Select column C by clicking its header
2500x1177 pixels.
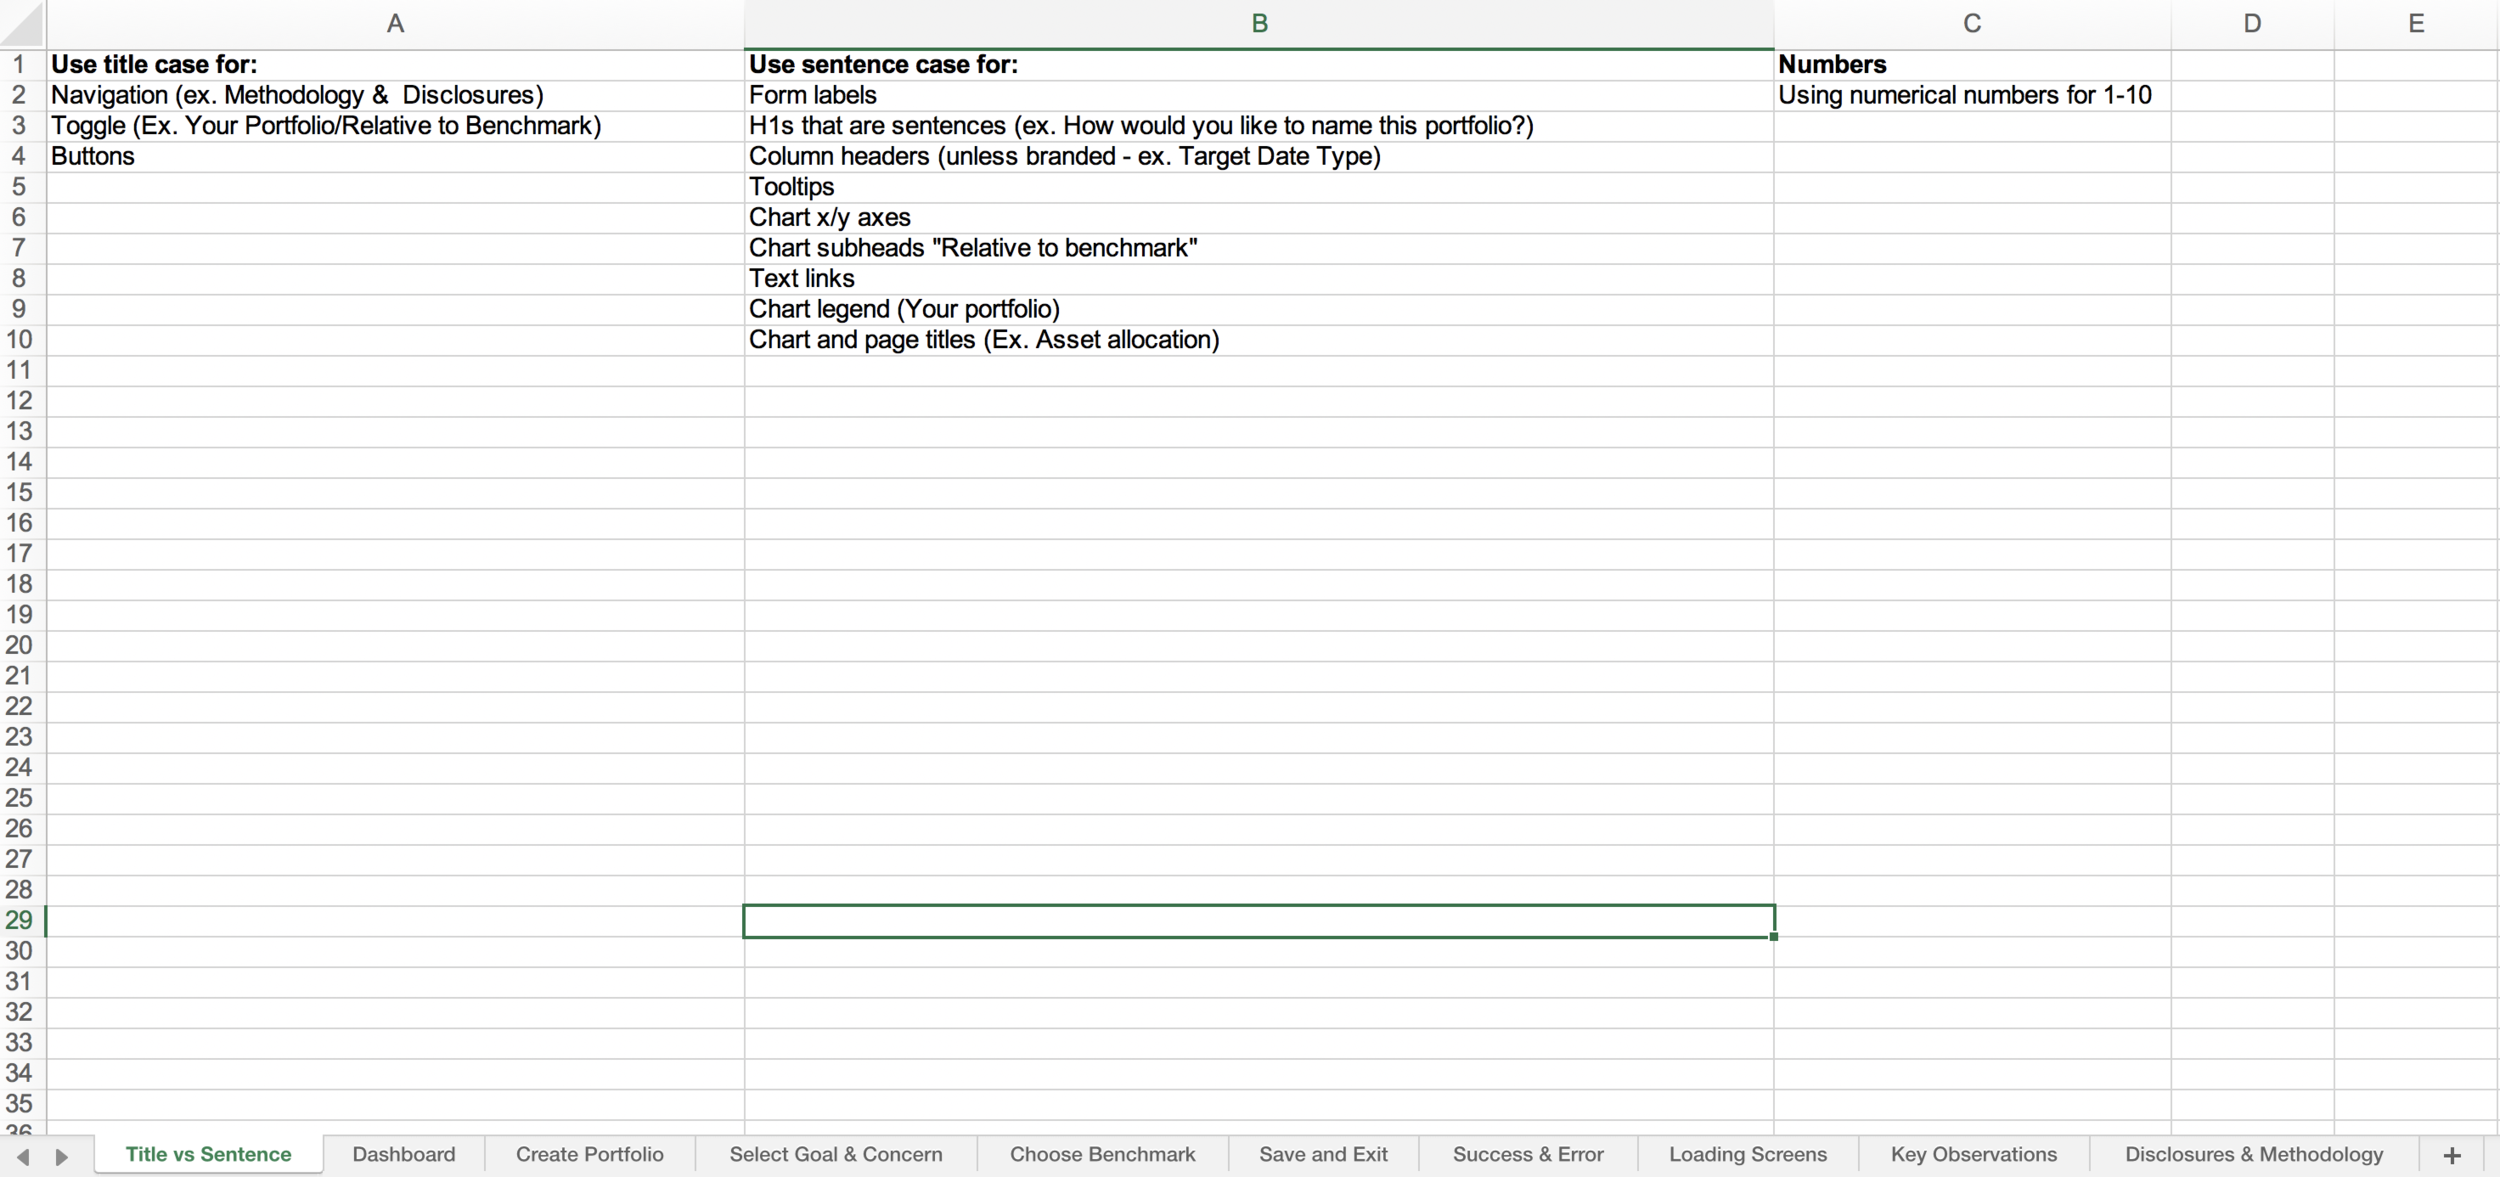[1972, 22]
